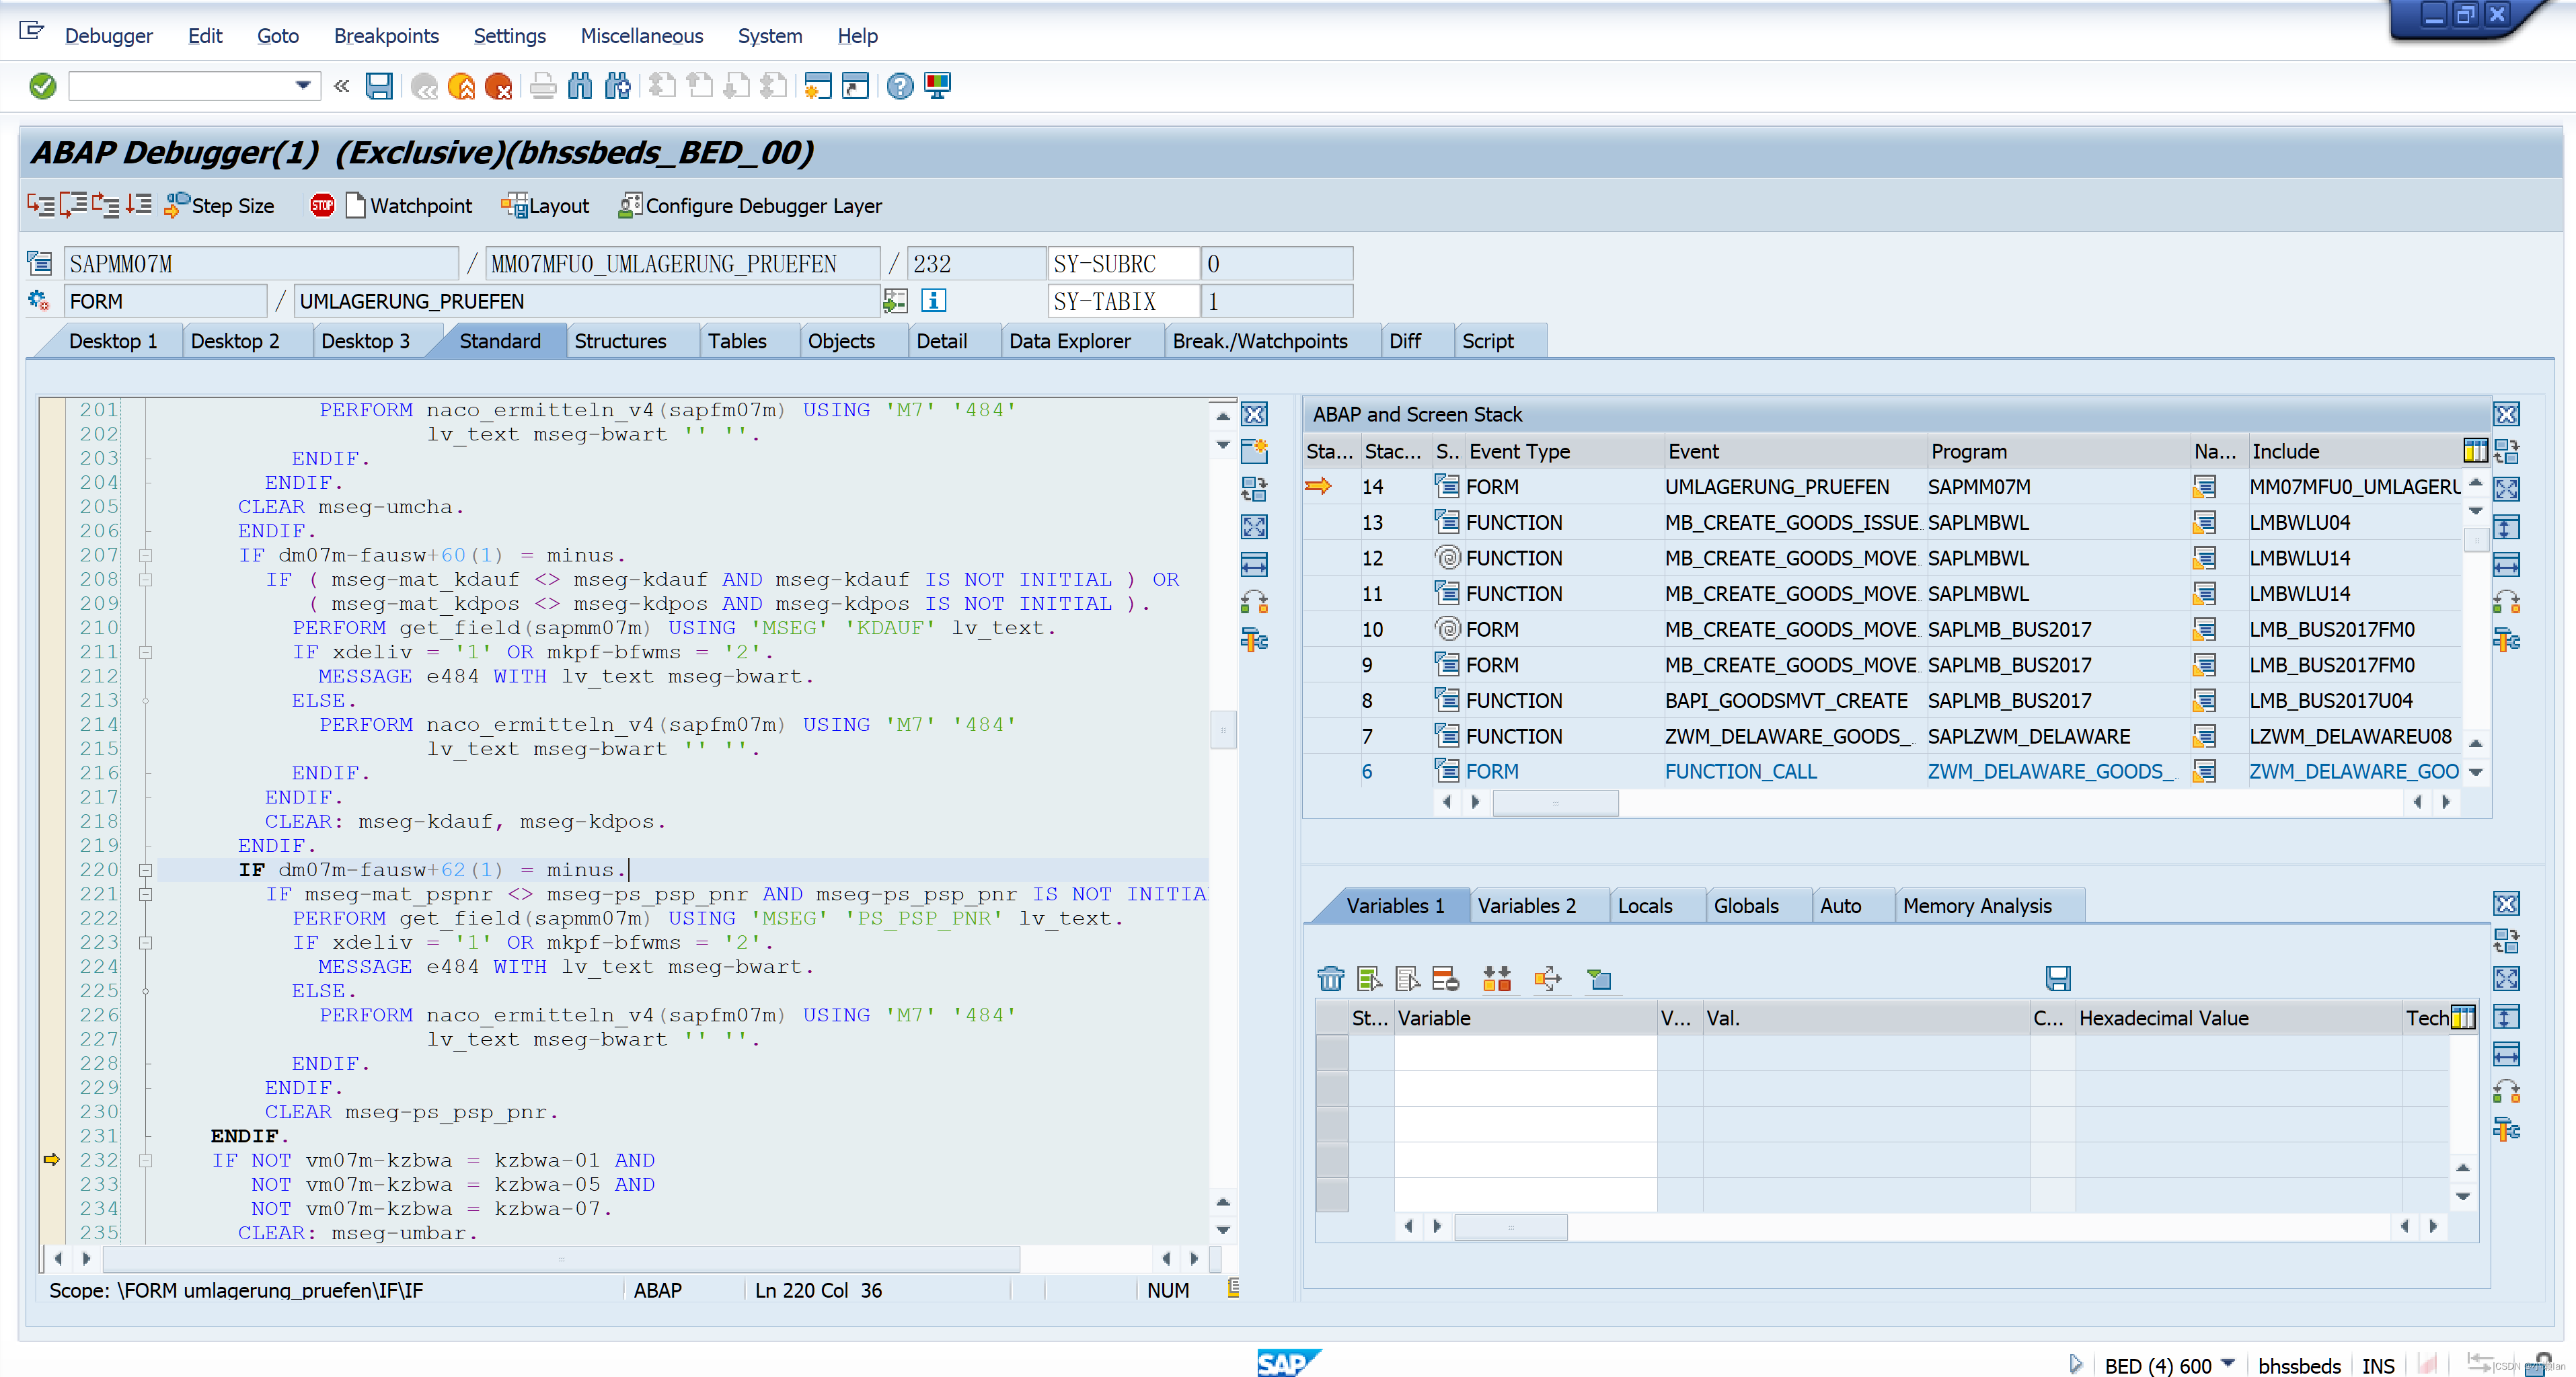The height and width of the screenshot is (1377, 2576).
Task: Click the collapse command field double-arrow
Action: click(342, 86)
